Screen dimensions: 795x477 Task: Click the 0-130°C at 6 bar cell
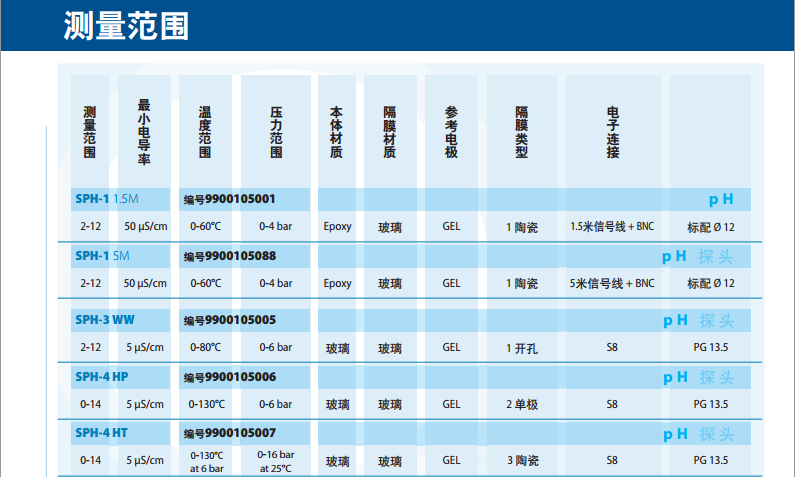206,462
